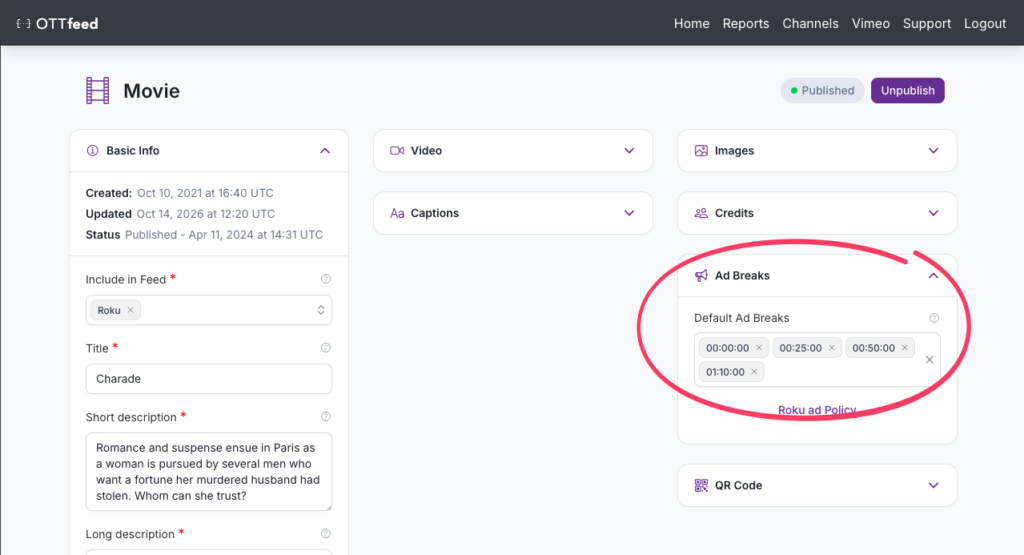Go to Home in navigation
1024x555 pixels.
[692, 24]
